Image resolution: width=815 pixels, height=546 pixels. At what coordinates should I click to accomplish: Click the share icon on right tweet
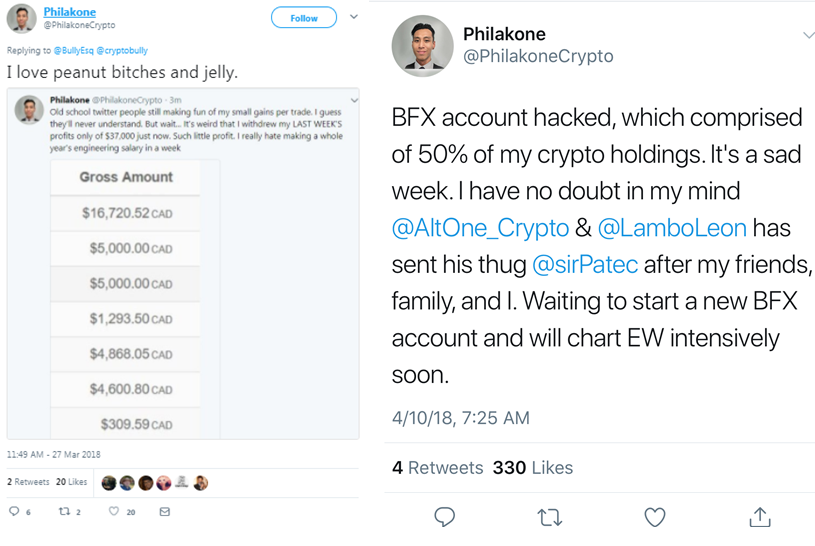760,516
